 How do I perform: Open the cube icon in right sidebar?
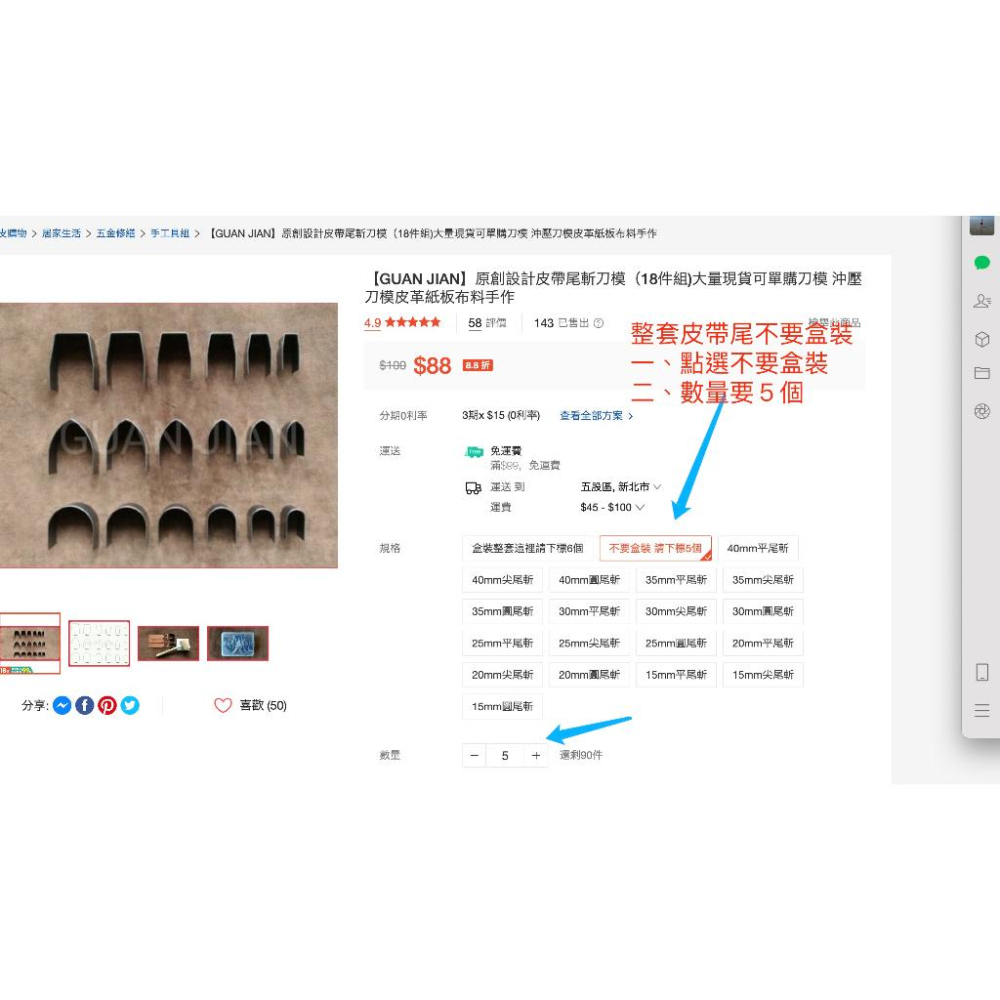tap(982, 339)
